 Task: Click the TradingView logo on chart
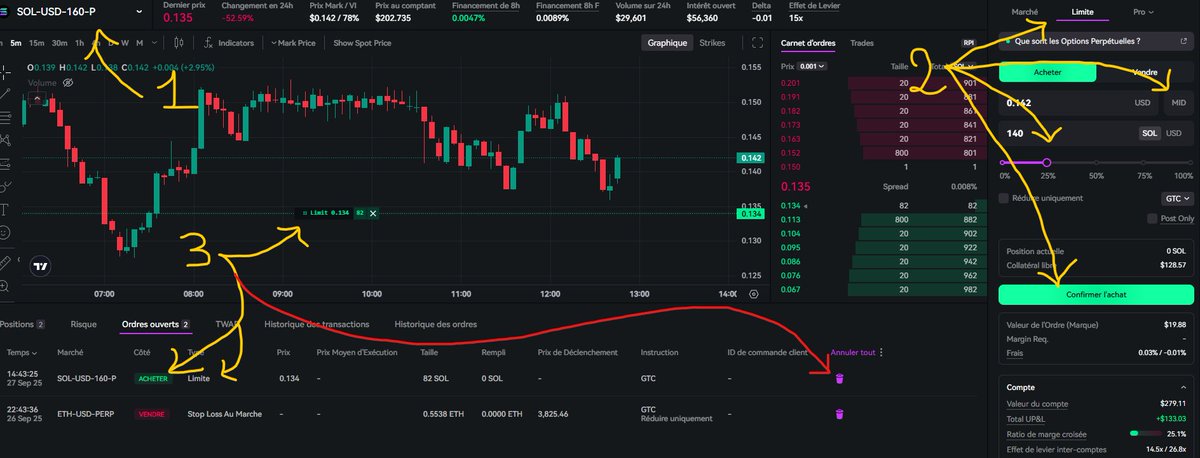point(39,267)
